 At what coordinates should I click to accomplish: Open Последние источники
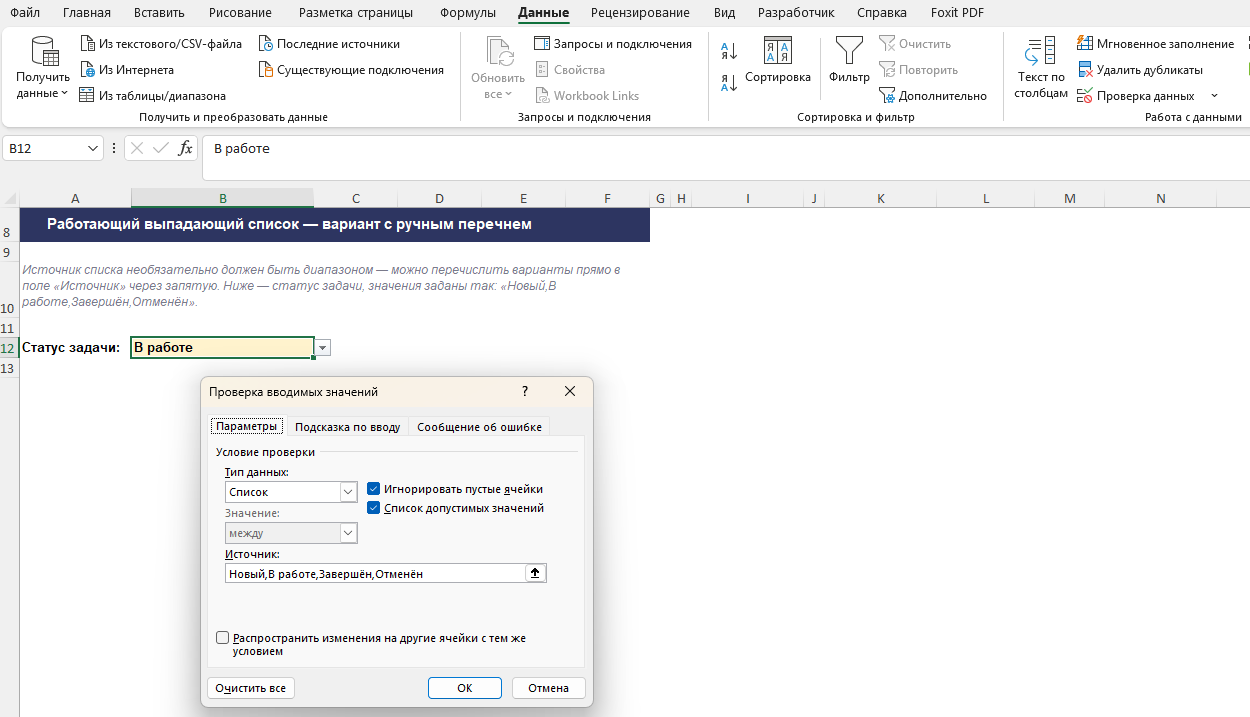(329, 44)
